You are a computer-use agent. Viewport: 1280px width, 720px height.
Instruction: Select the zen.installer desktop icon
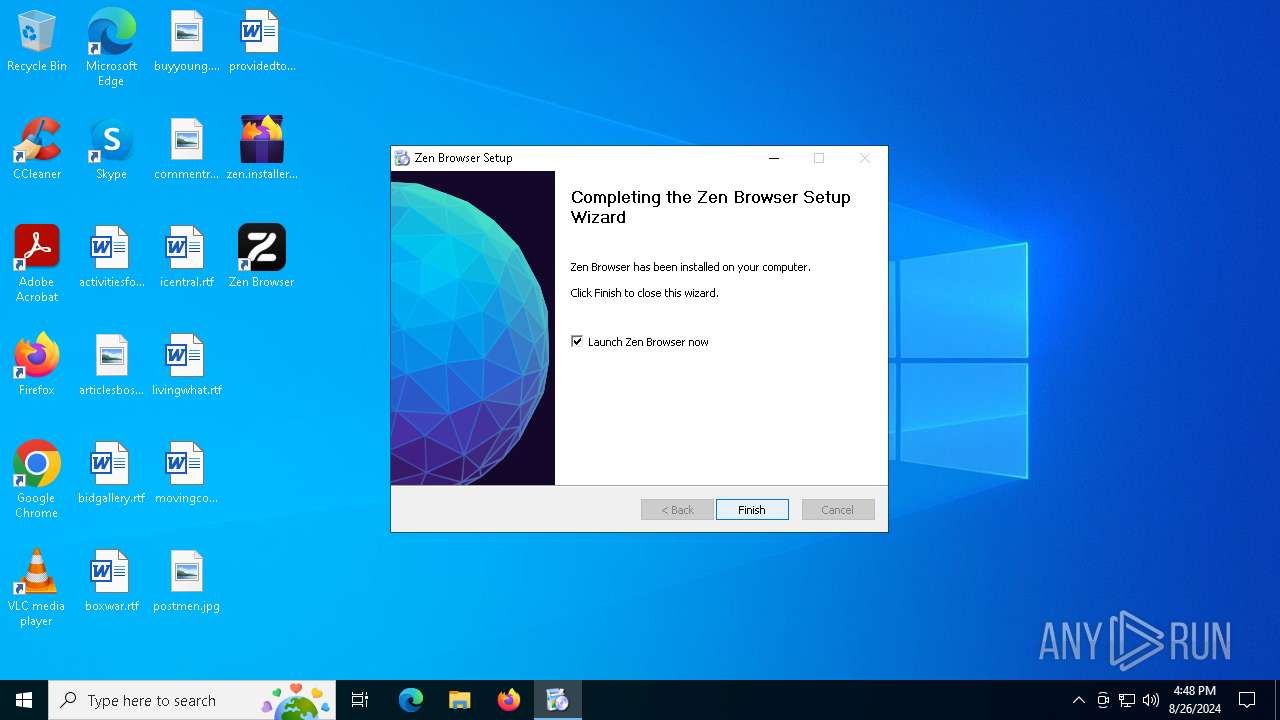coord(262,149)
